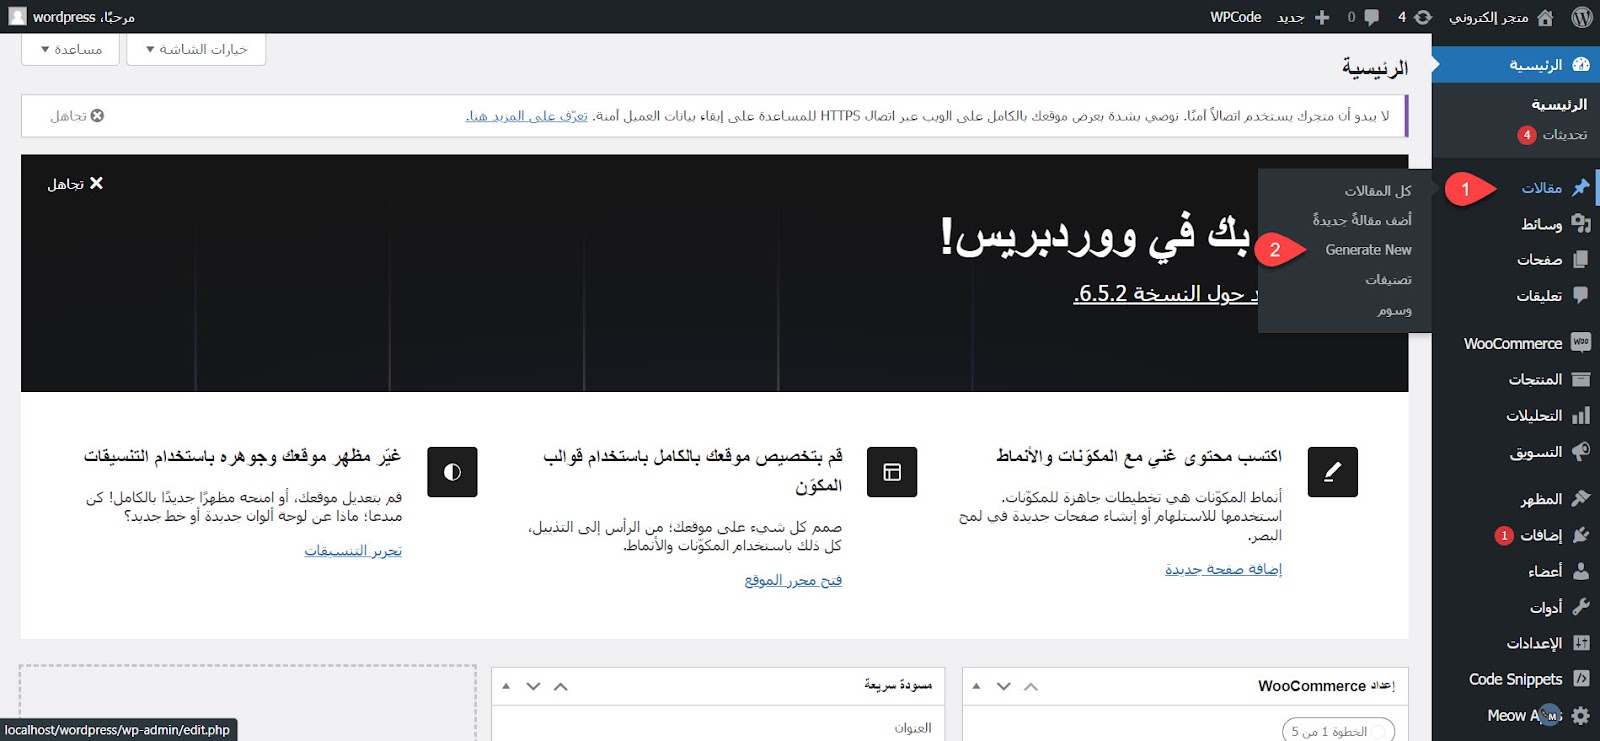This screenshot has height=741, width=1600.
Task: Click the updates refresh icon in admin bar
Action: tap(1423, 17)
